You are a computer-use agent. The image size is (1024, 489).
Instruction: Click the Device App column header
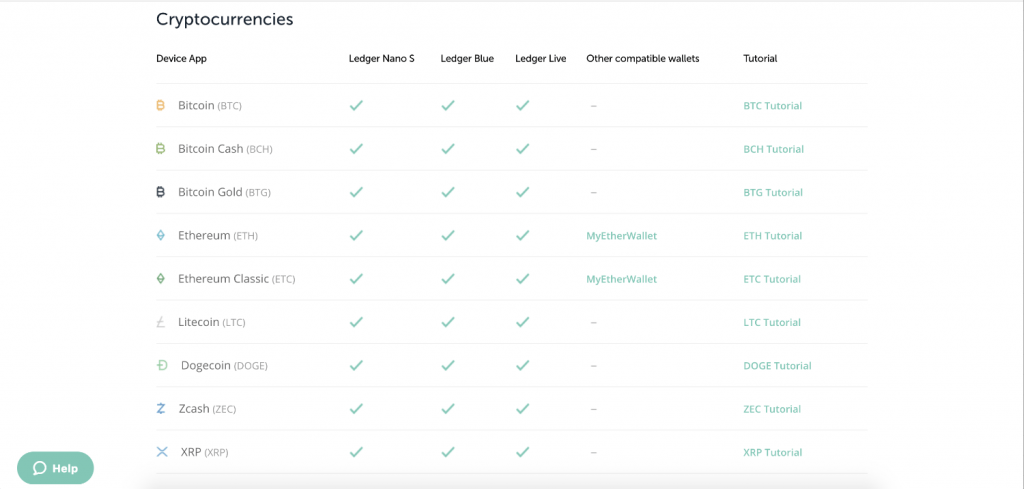point(182,59)
